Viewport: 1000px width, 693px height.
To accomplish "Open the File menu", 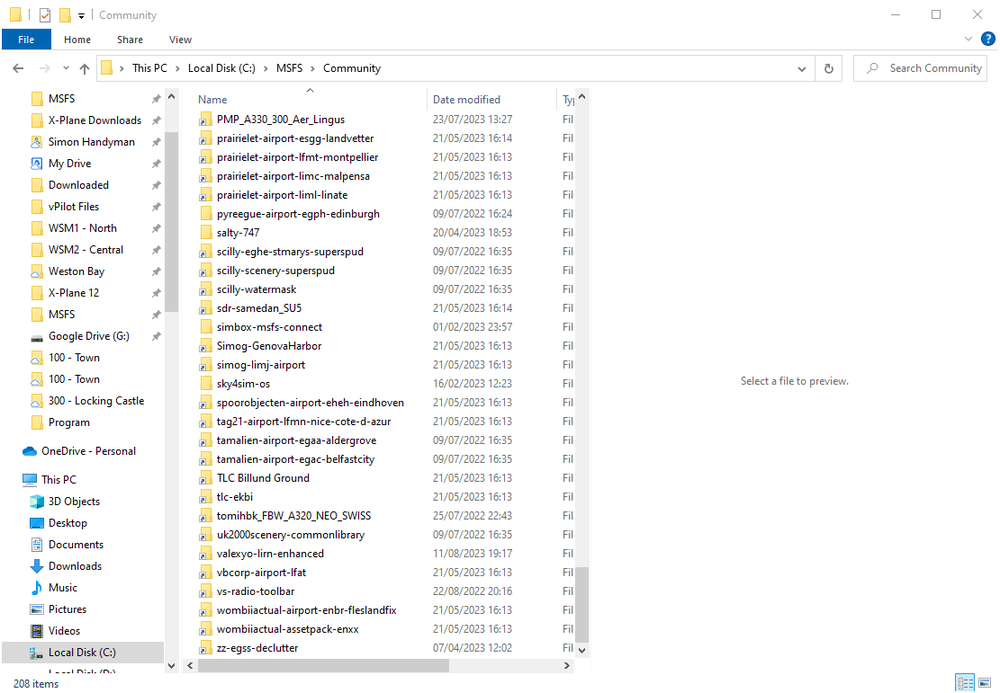I will [26, 39].
